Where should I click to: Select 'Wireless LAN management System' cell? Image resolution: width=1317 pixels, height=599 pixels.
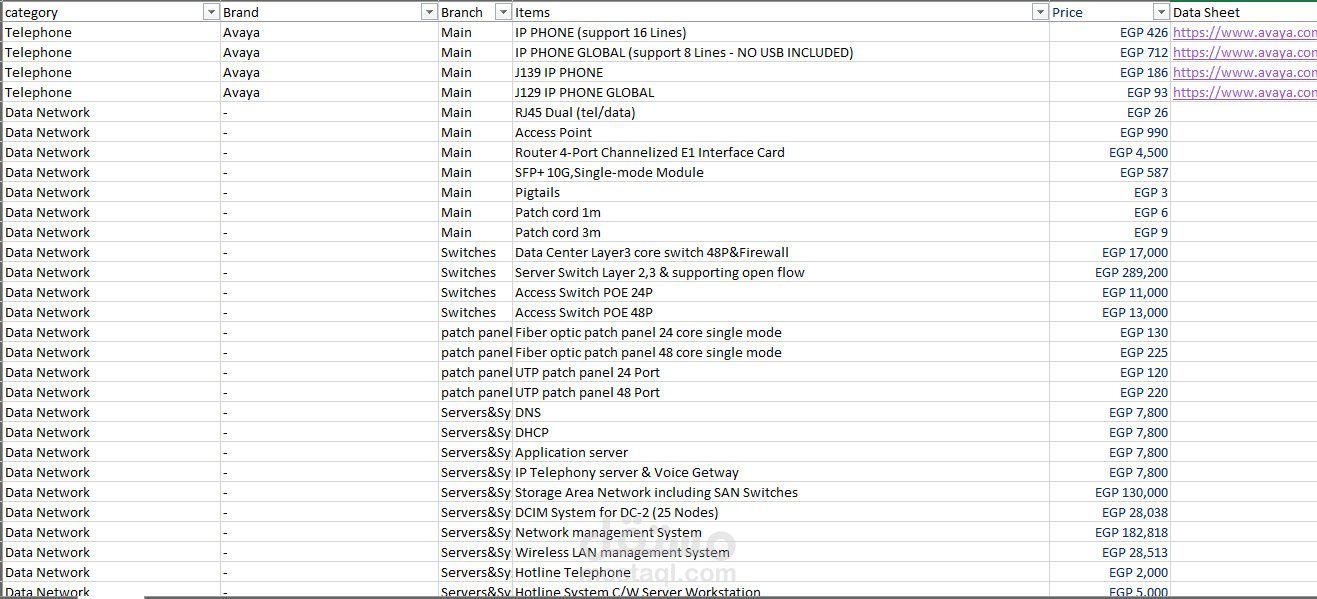pyautogui.click(x=781, y=552)
